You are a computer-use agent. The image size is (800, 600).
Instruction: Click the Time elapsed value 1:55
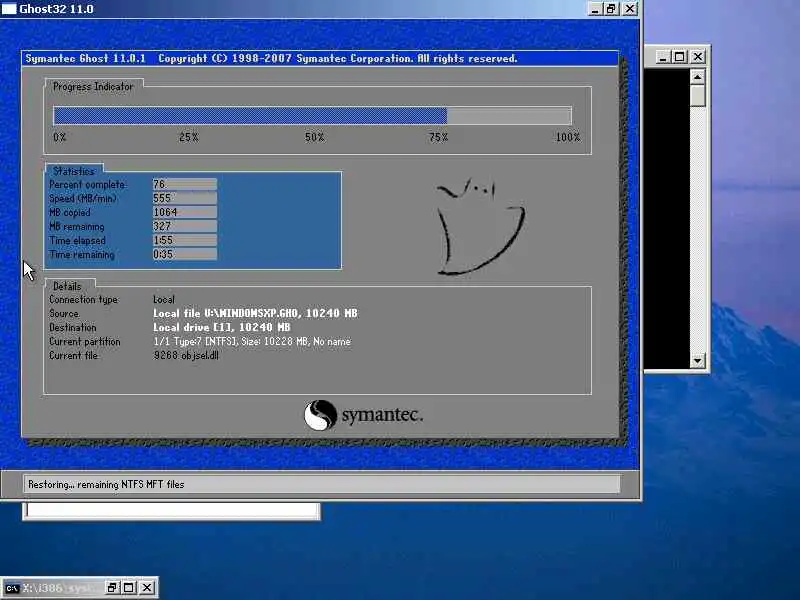[x=184, y=240]
